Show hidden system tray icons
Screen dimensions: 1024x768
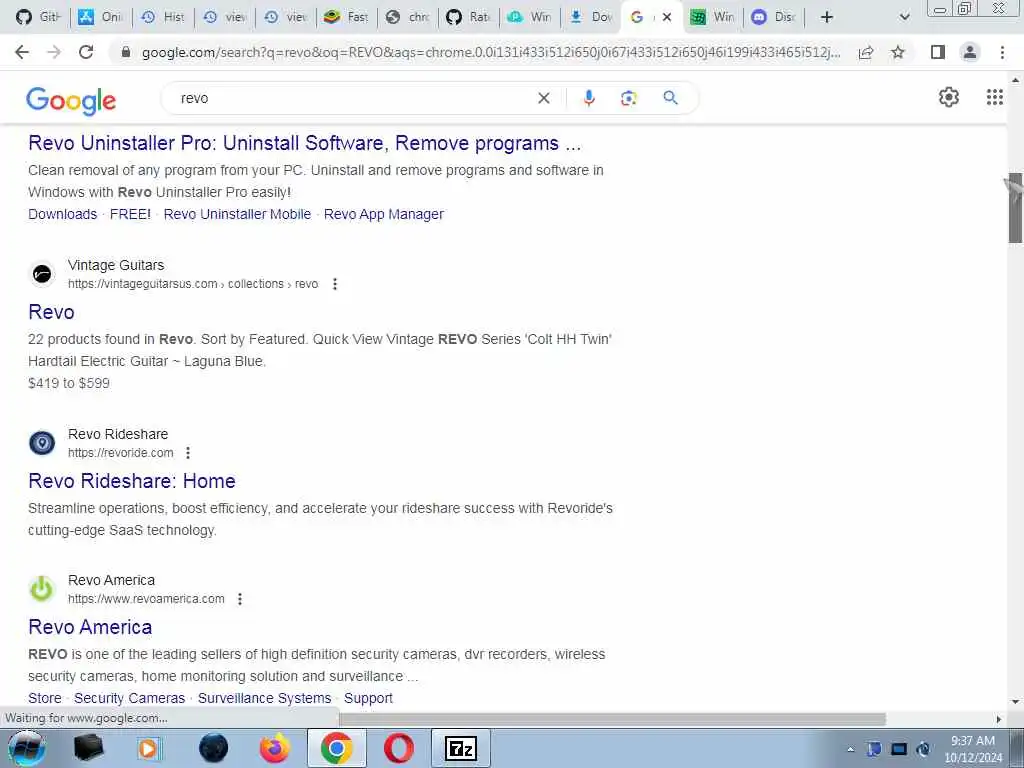[x=850, y=749]
